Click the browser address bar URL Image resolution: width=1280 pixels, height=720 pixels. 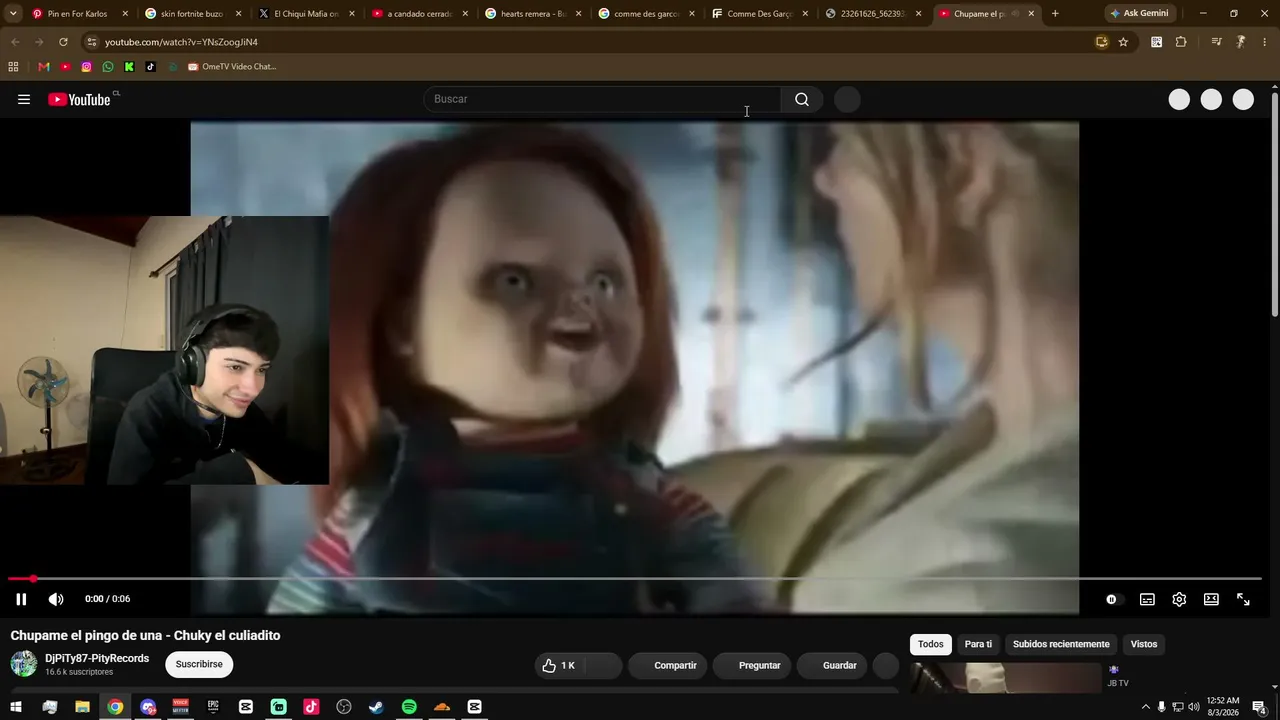tap(181, 42)
